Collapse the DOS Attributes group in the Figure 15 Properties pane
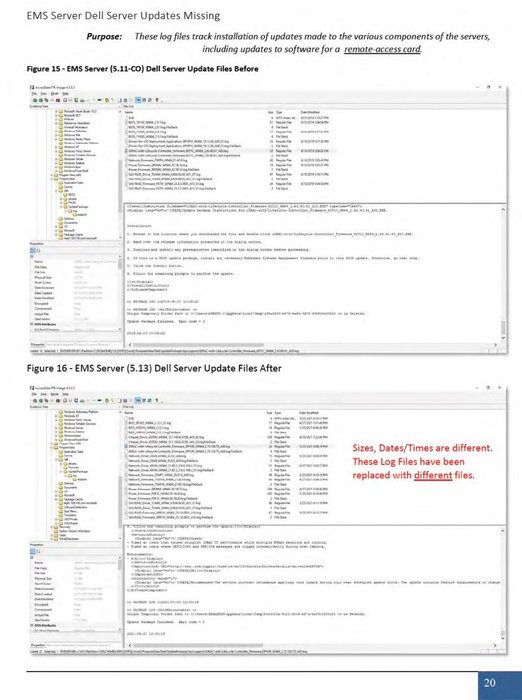The width and height of the screenshot is (522, 700). 32,324
